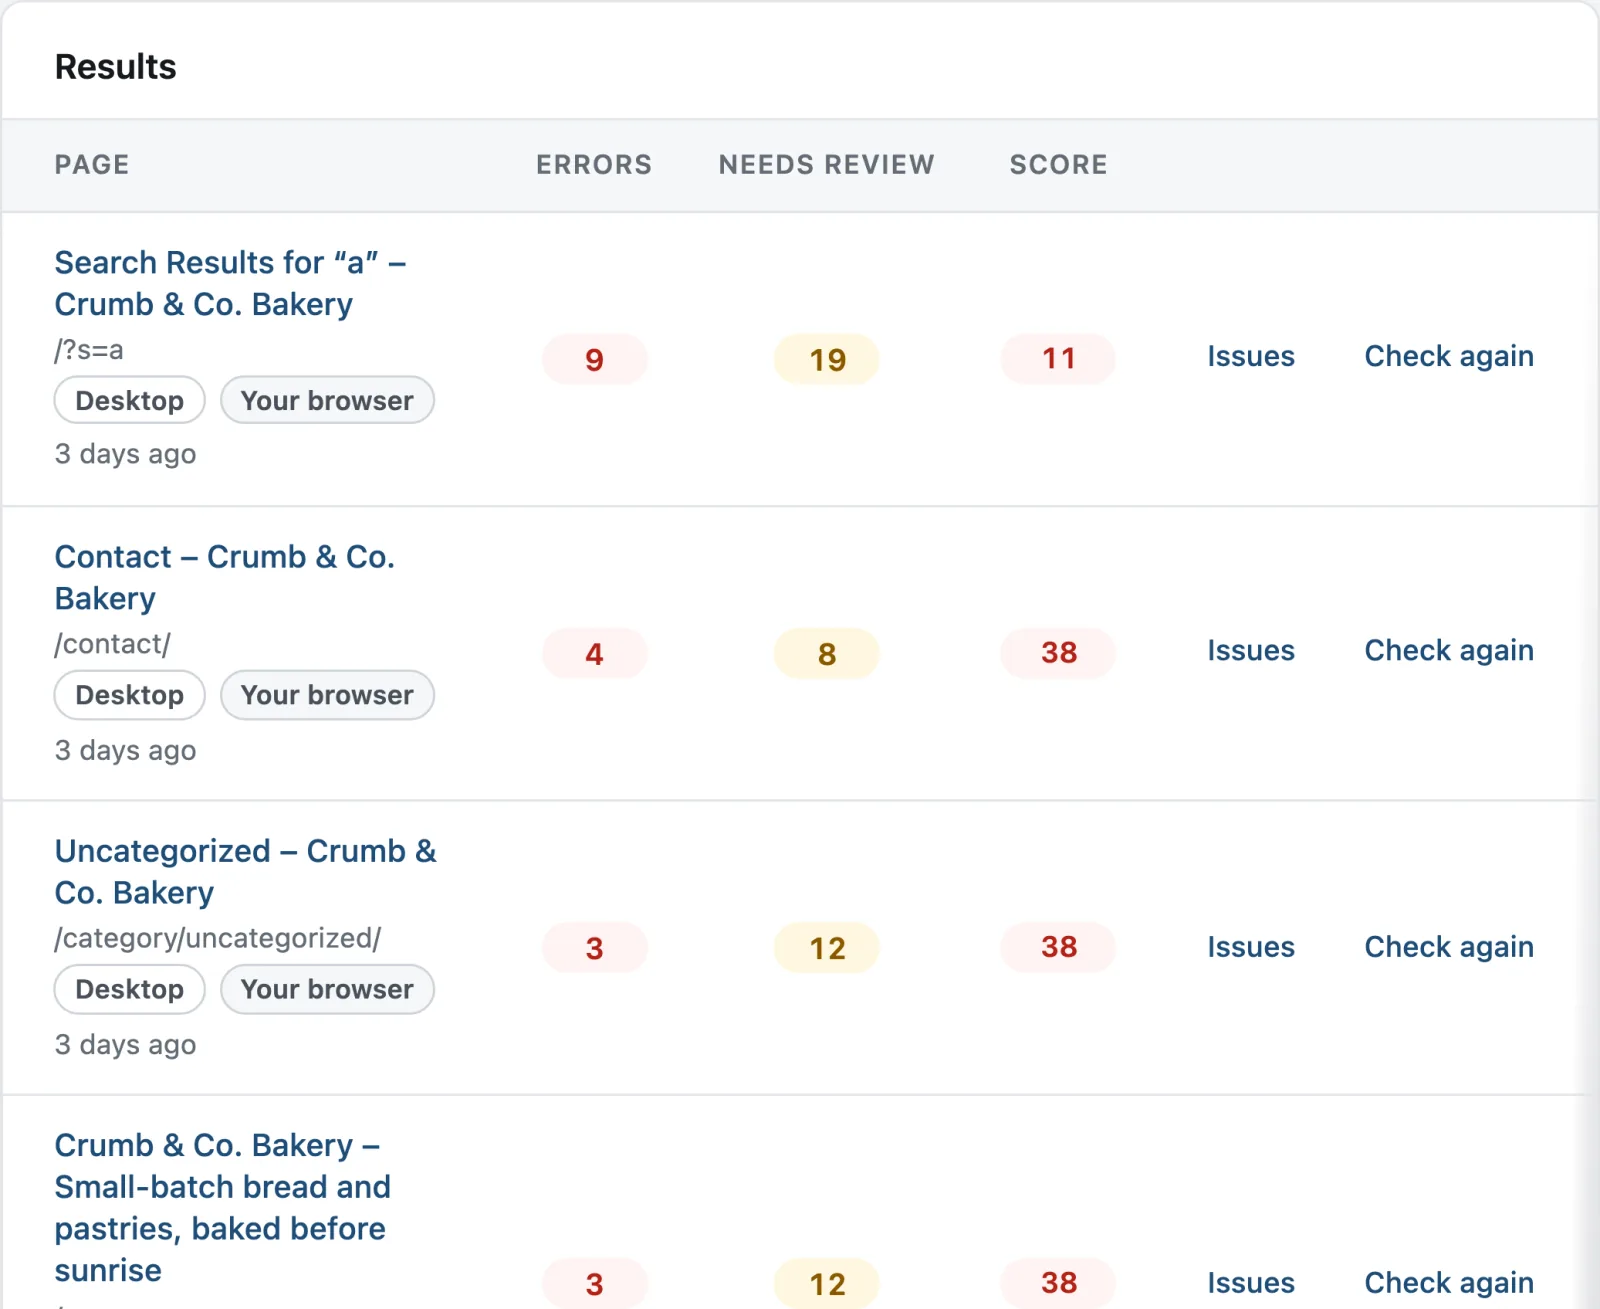The image size is (1600, 1309).
Task: Select "3 days ago" under Search Results row
Action: [125, 454]
